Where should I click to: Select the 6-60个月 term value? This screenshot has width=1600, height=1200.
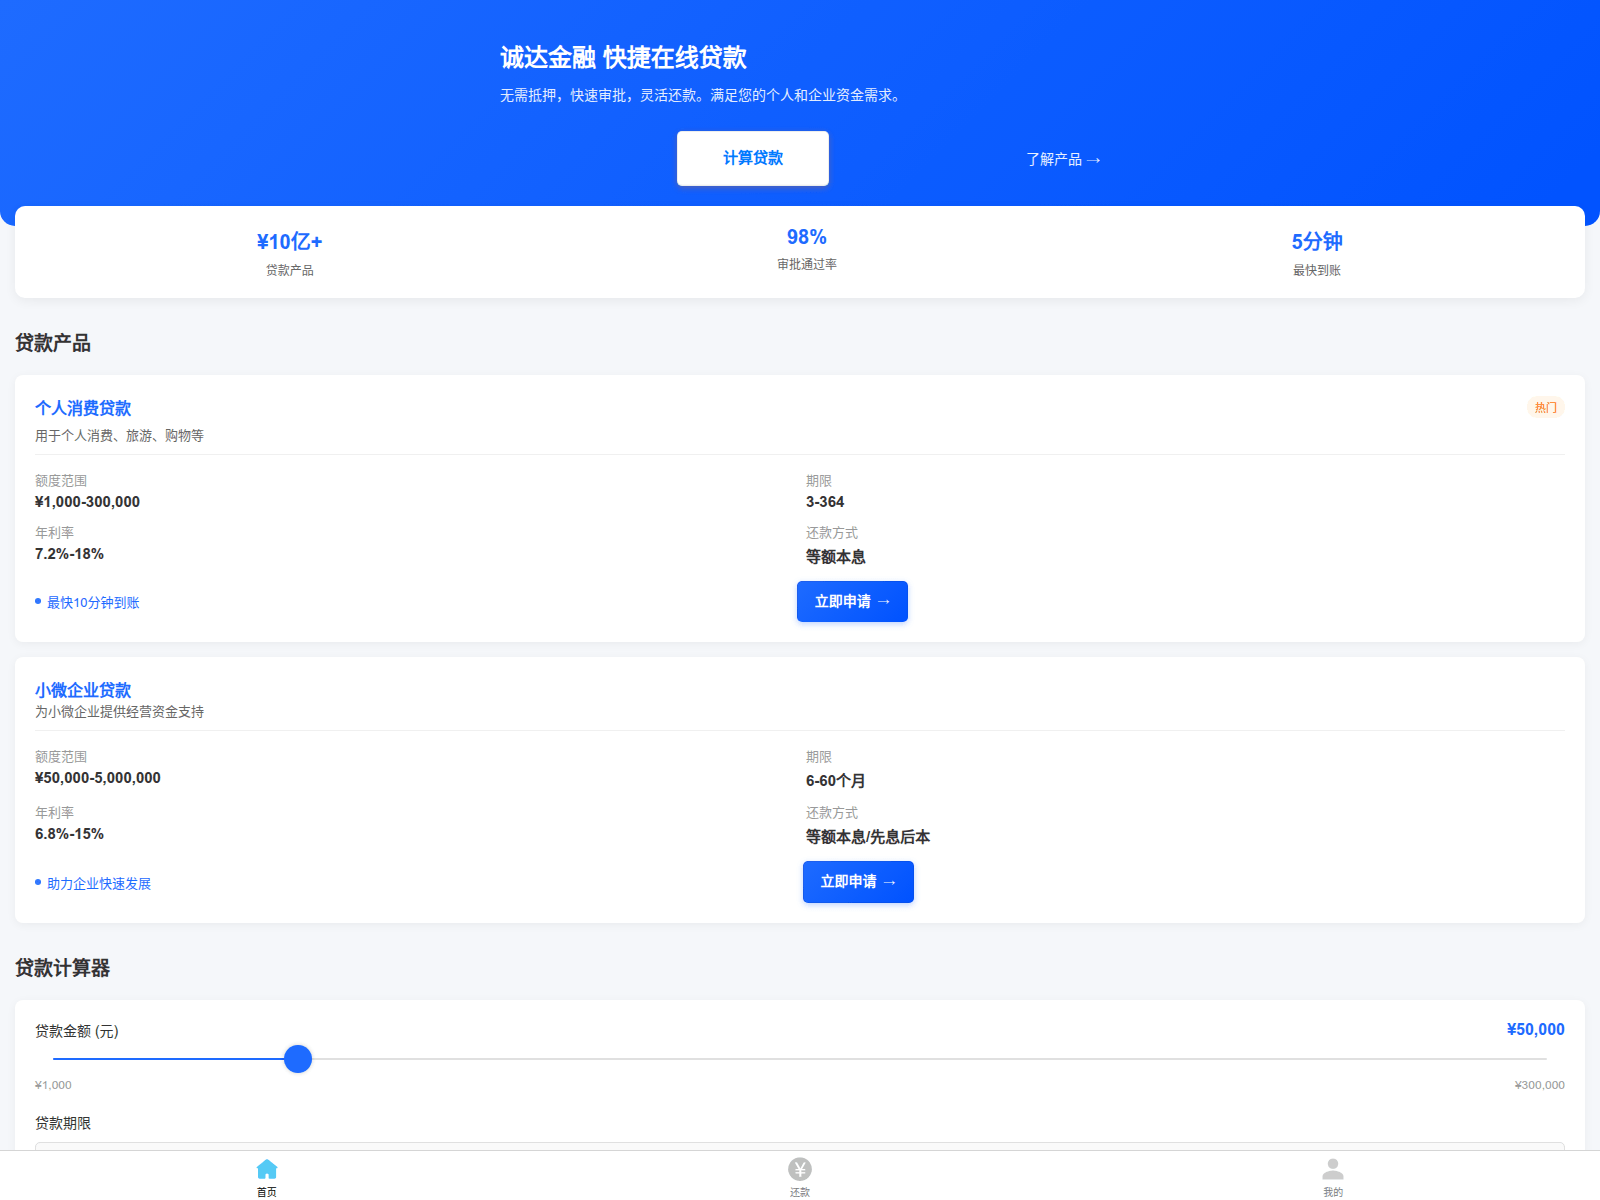(x=836, y=781)
